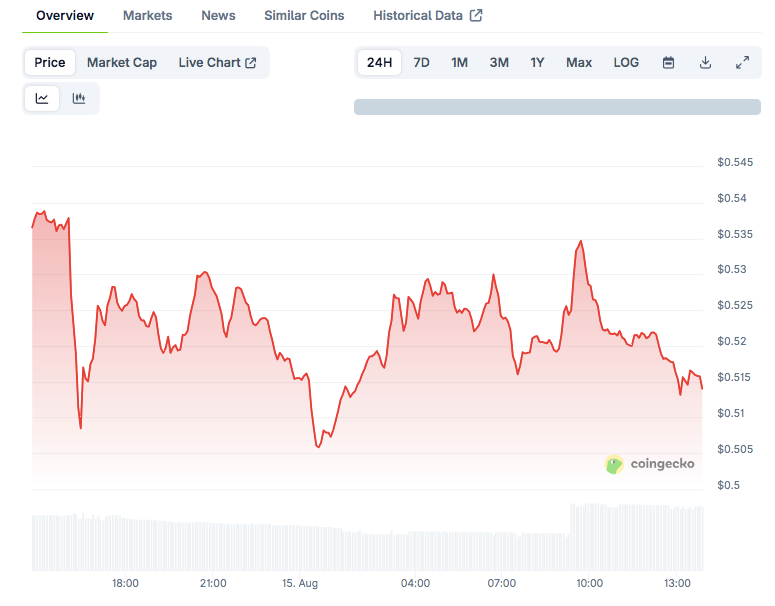Switch to line chart view icon

[x=42, y=98]
